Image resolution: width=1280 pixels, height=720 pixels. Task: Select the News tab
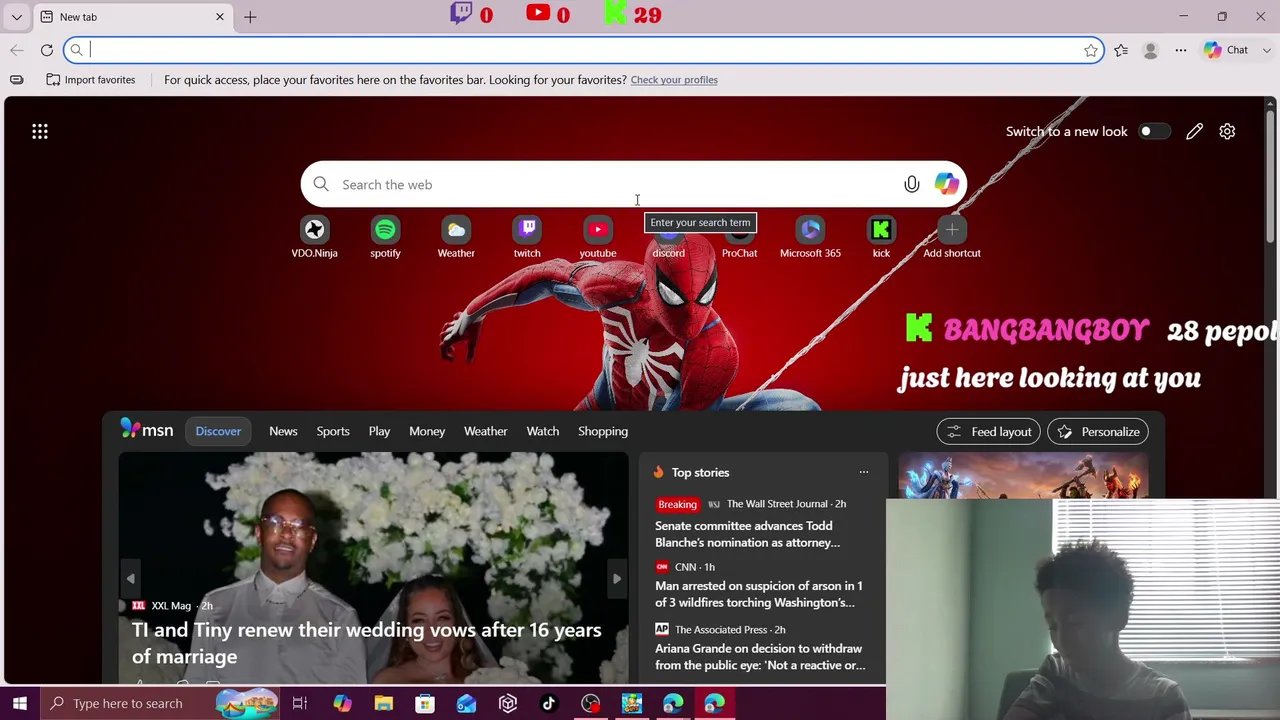283,431
